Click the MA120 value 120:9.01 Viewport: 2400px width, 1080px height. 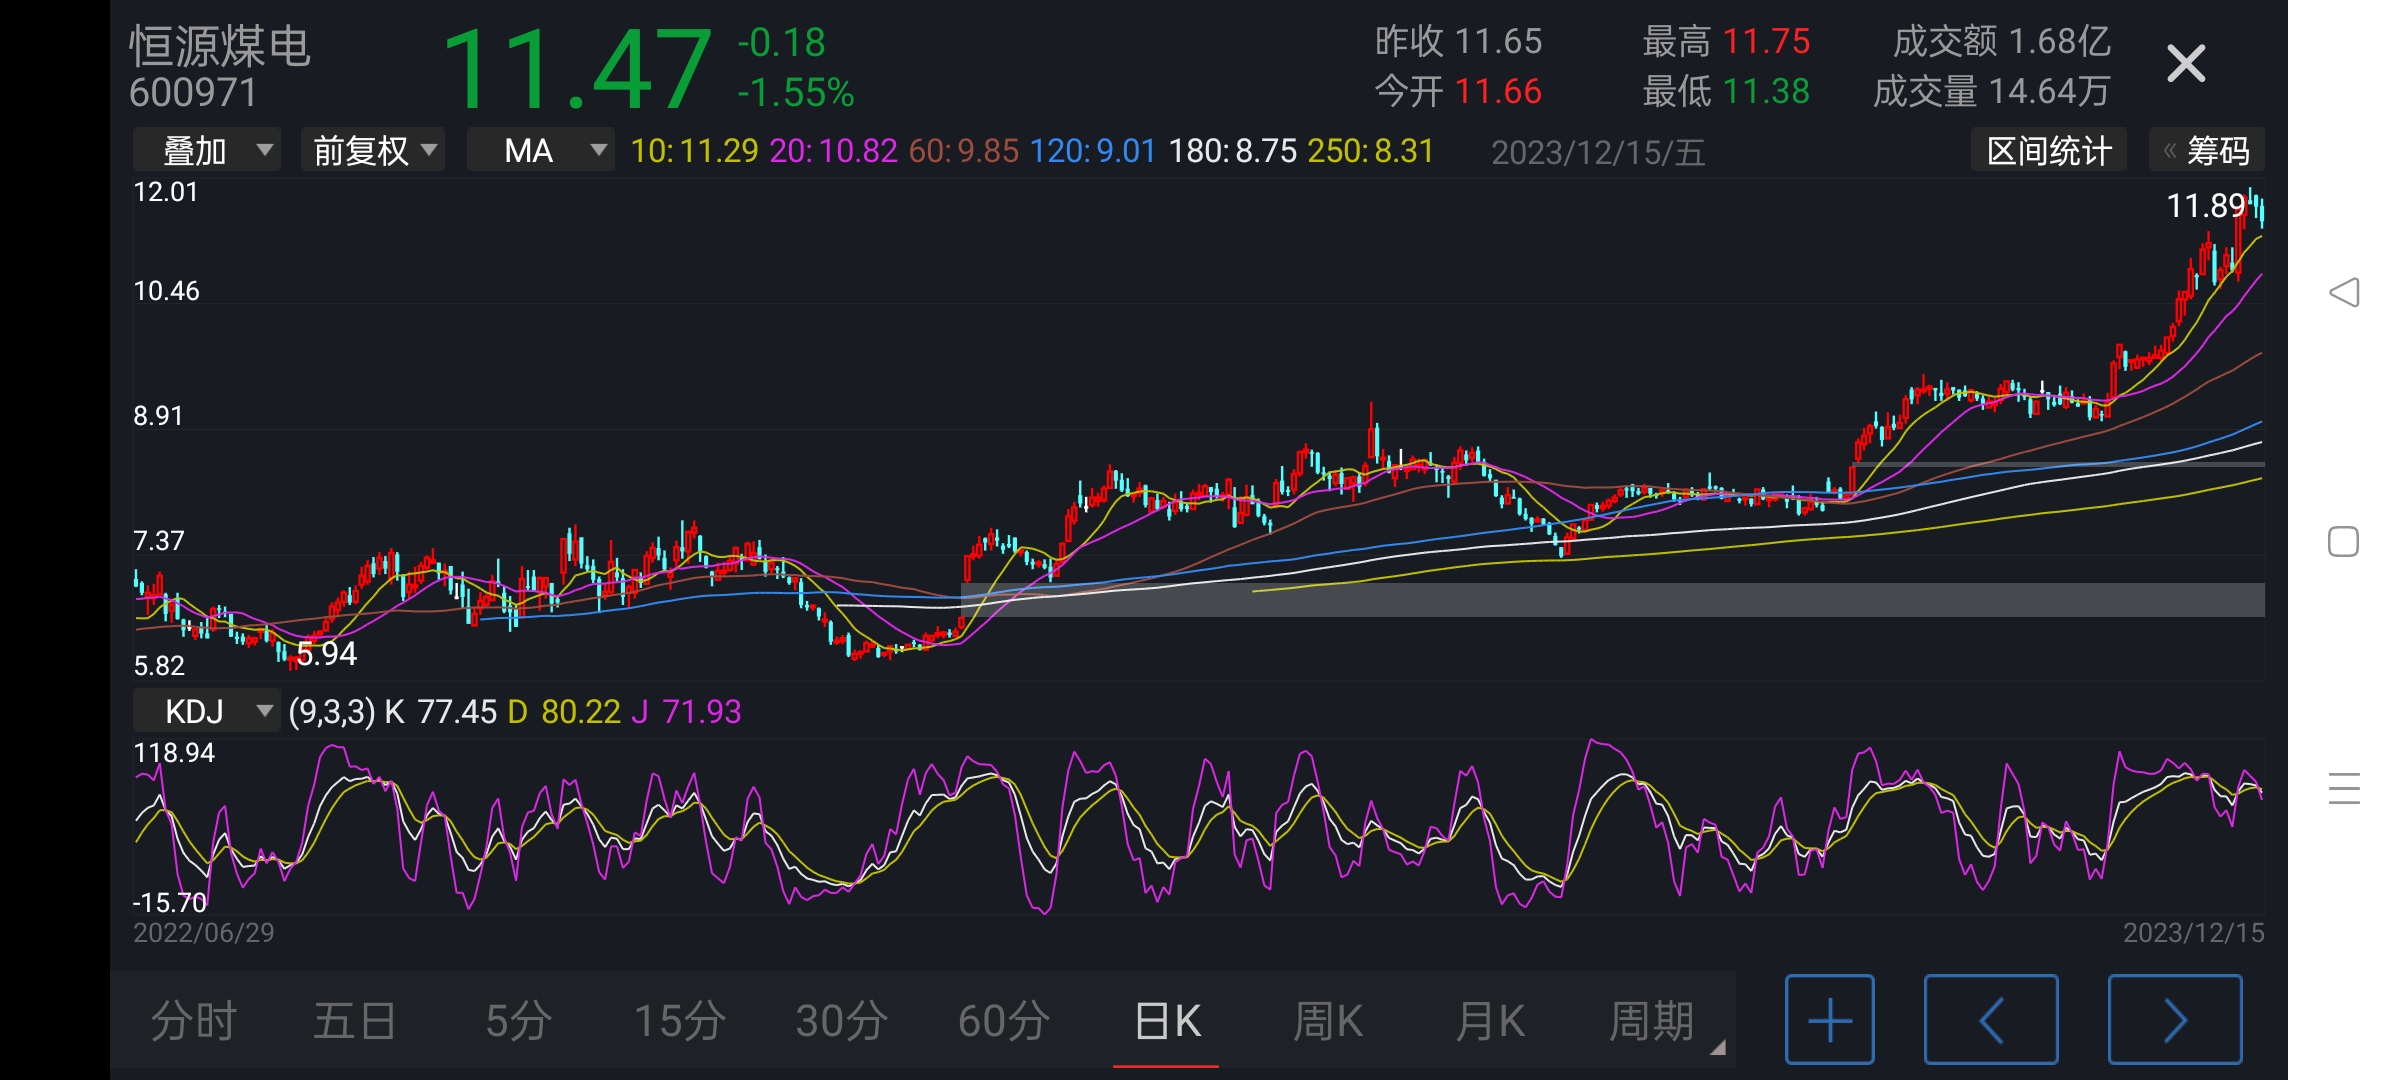coord(1093,151)
